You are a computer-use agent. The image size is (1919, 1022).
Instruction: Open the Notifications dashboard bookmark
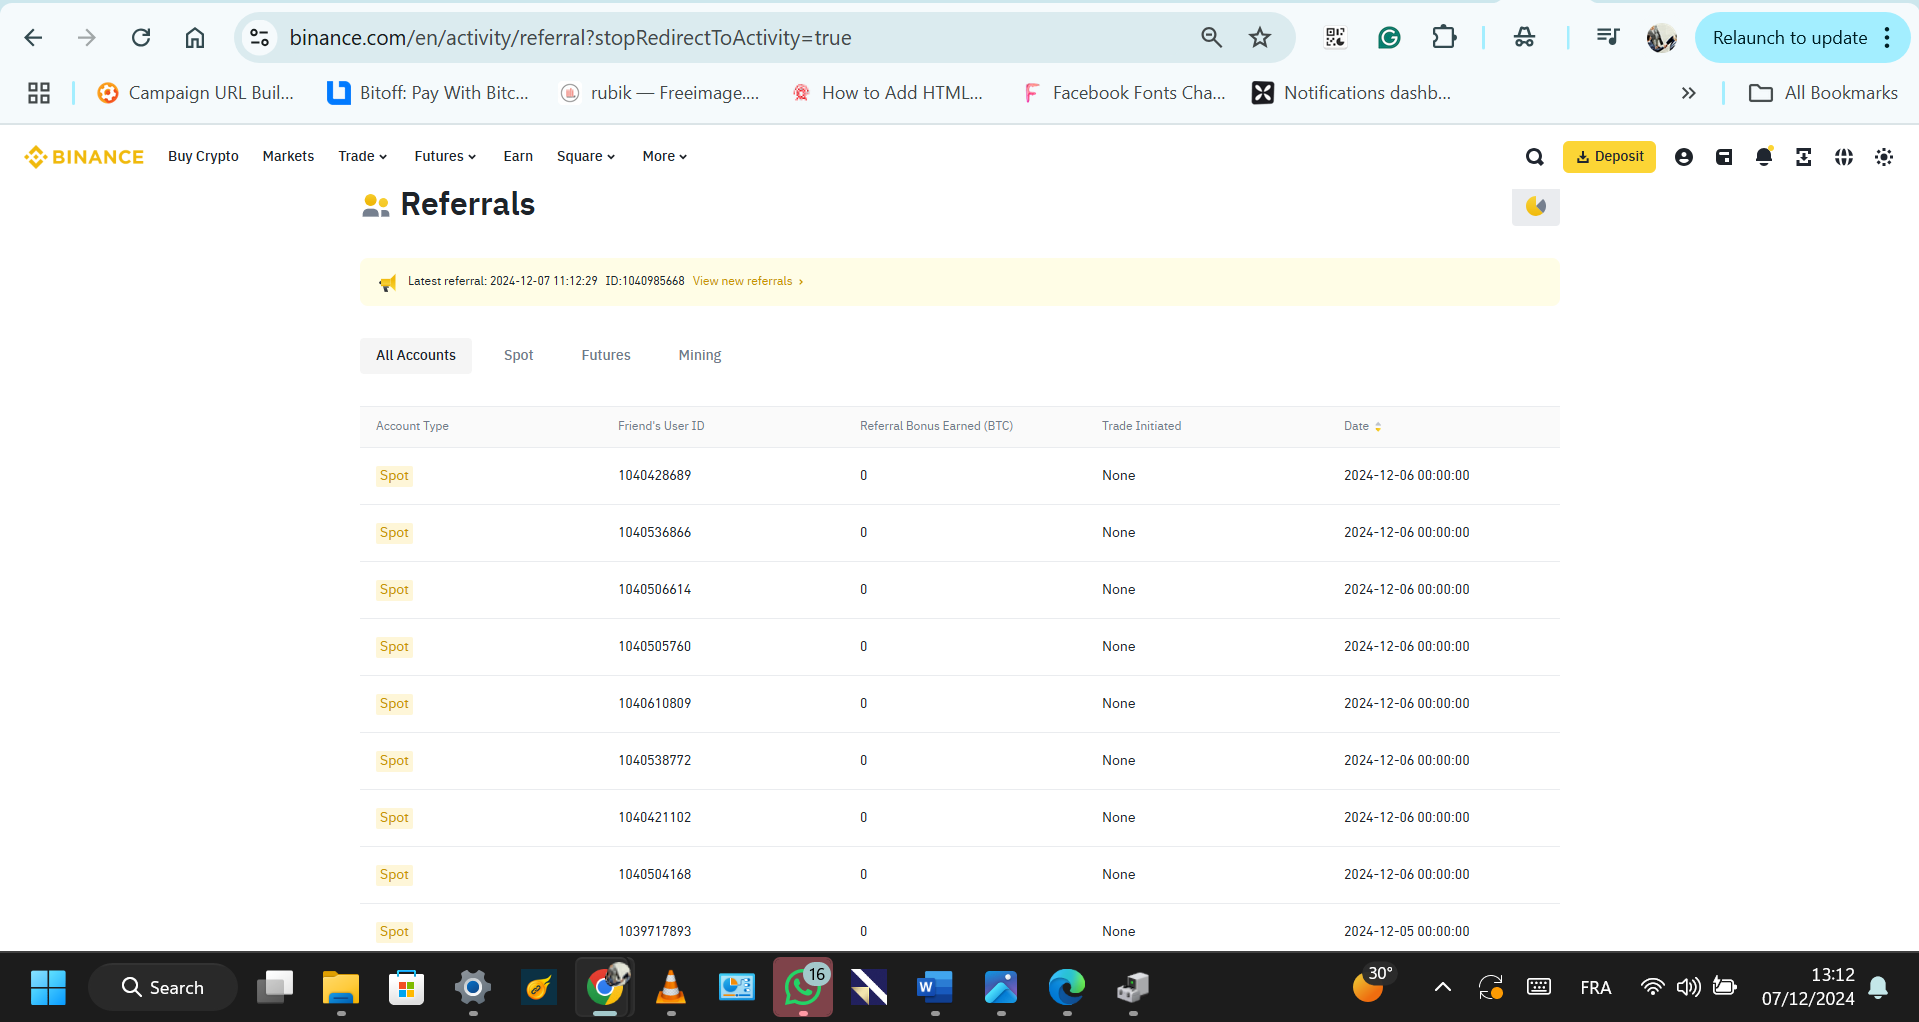point(1352,93)
